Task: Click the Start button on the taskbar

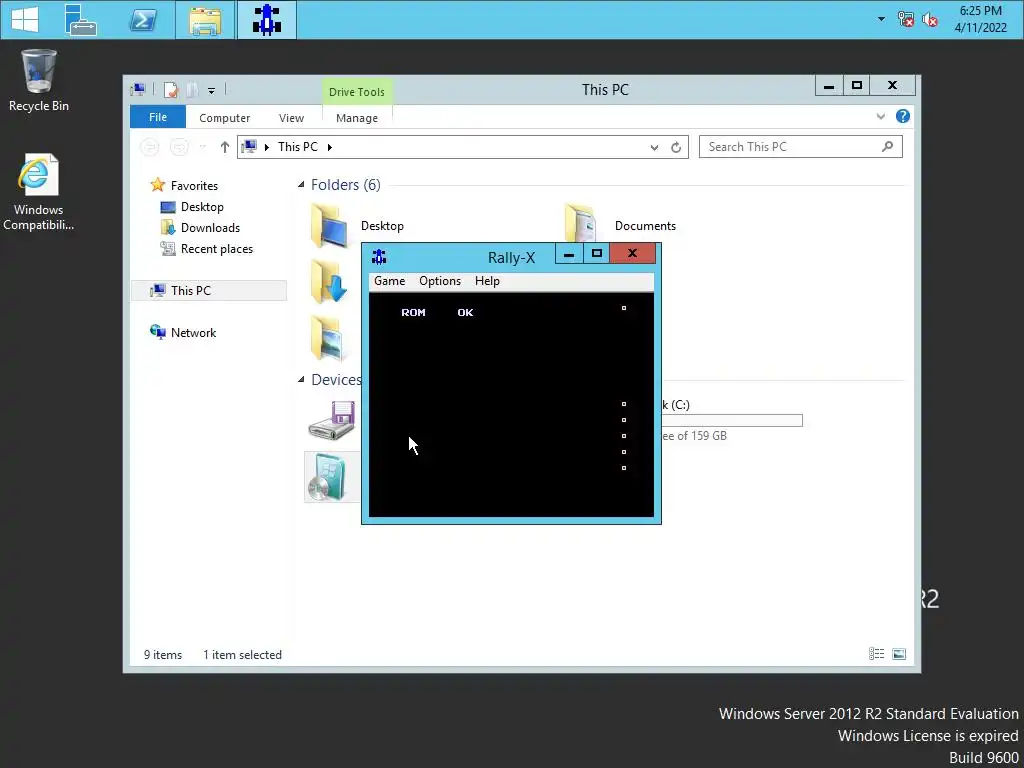Action: pyautogui.click(x=25, y=20)
